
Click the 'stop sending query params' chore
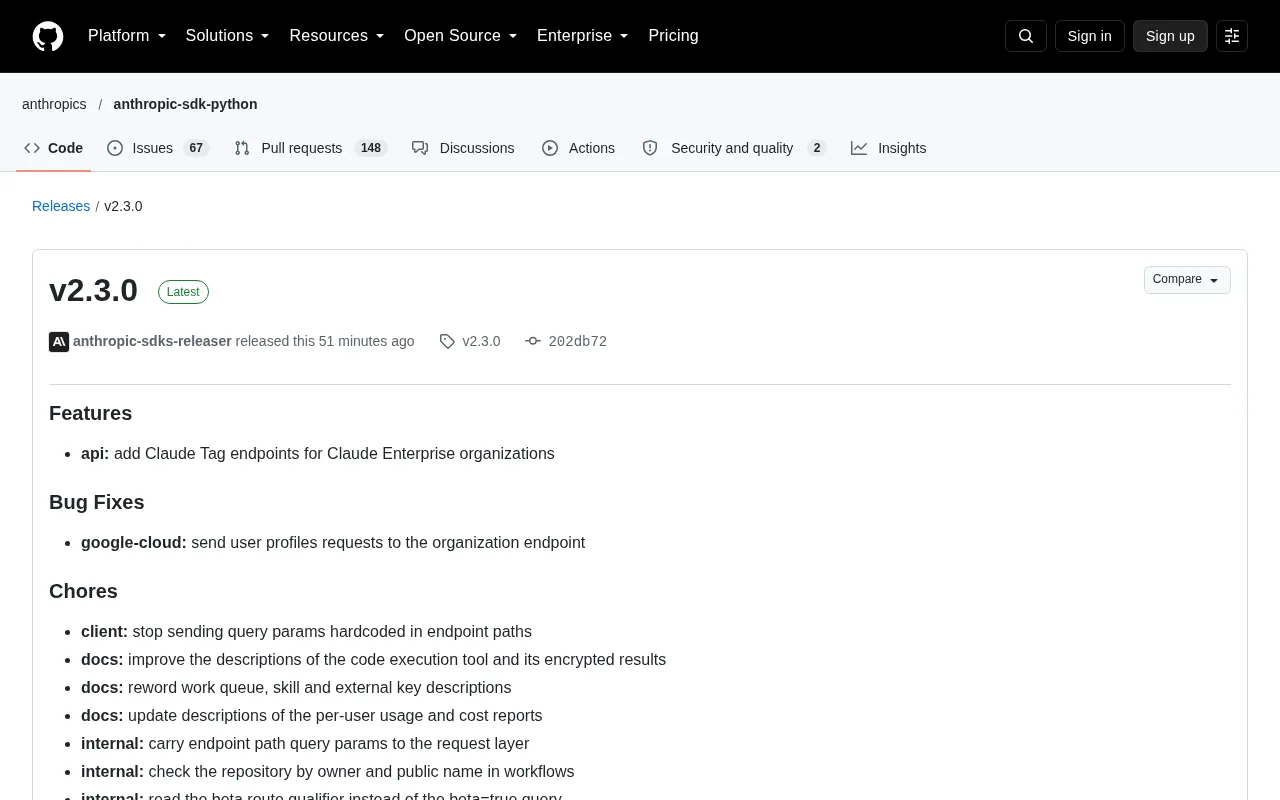pyautogui.click(x=306, y=631)
